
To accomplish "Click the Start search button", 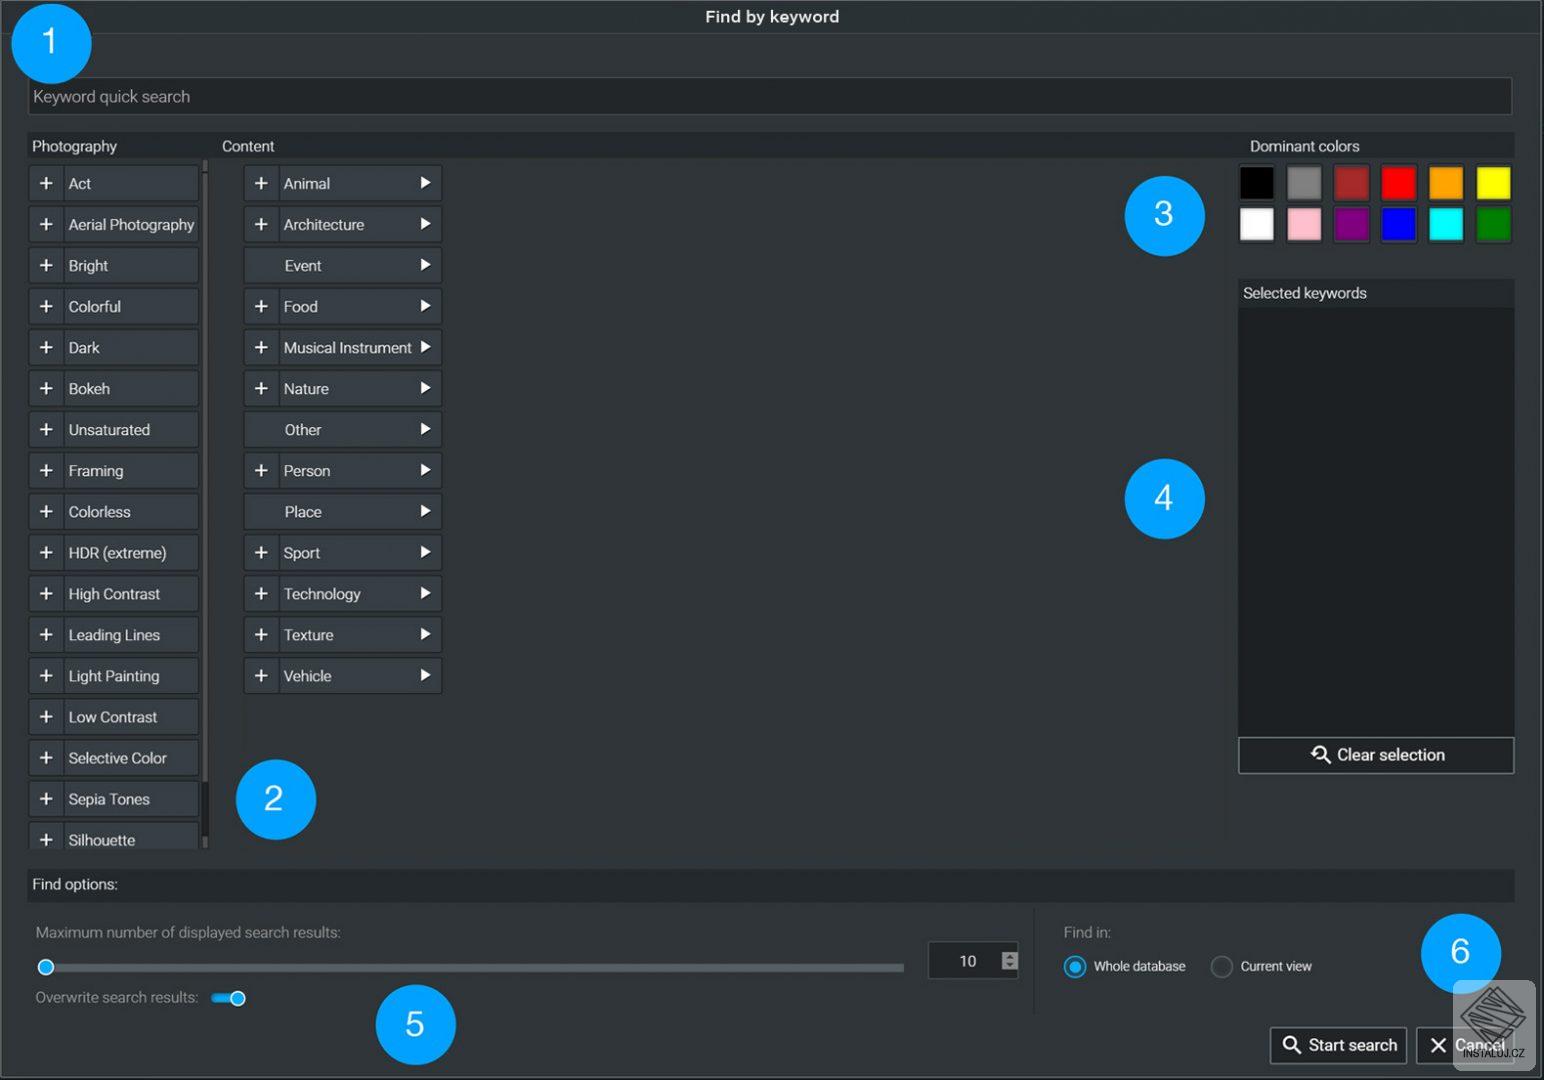I will click(1339, 1045).
